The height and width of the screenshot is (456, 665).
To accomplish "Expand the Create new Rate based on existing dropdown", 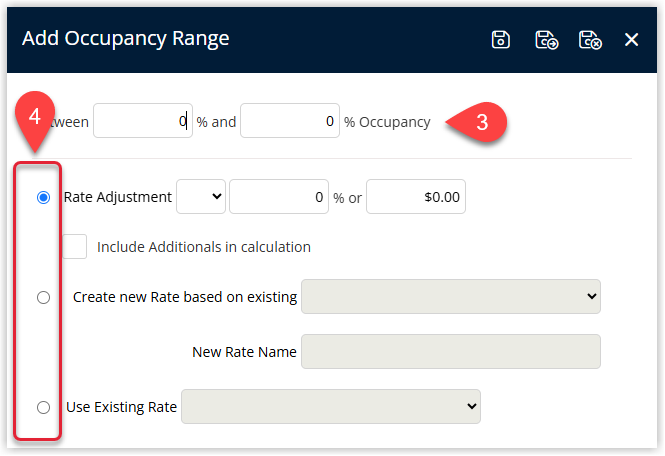I will 451,297.
